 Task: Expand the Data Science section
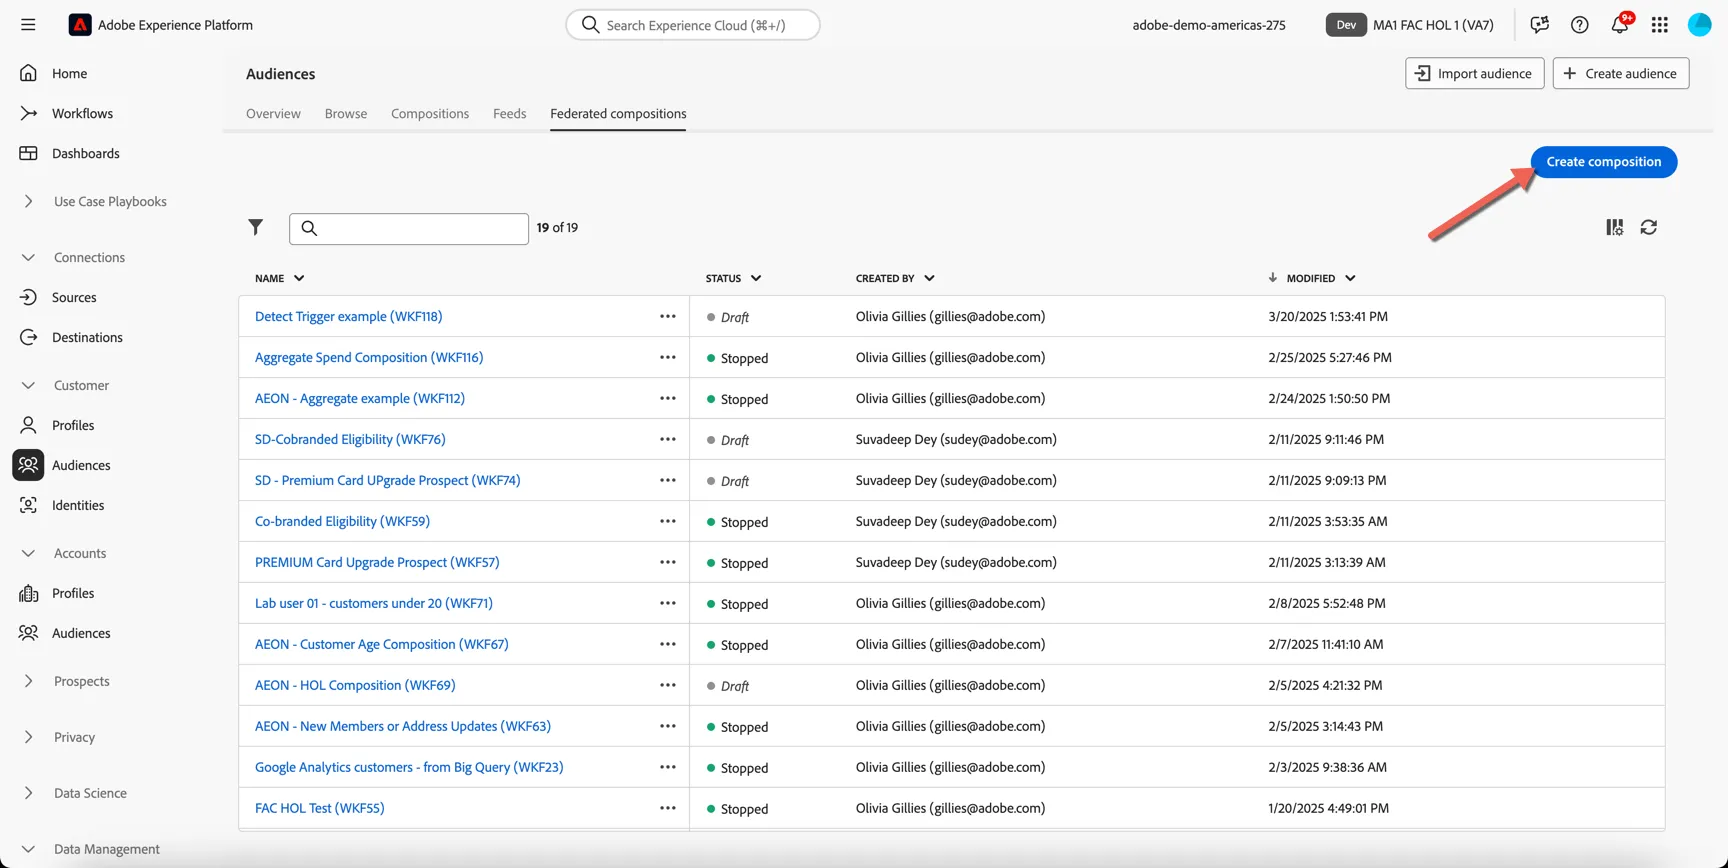tap(28, 793)
